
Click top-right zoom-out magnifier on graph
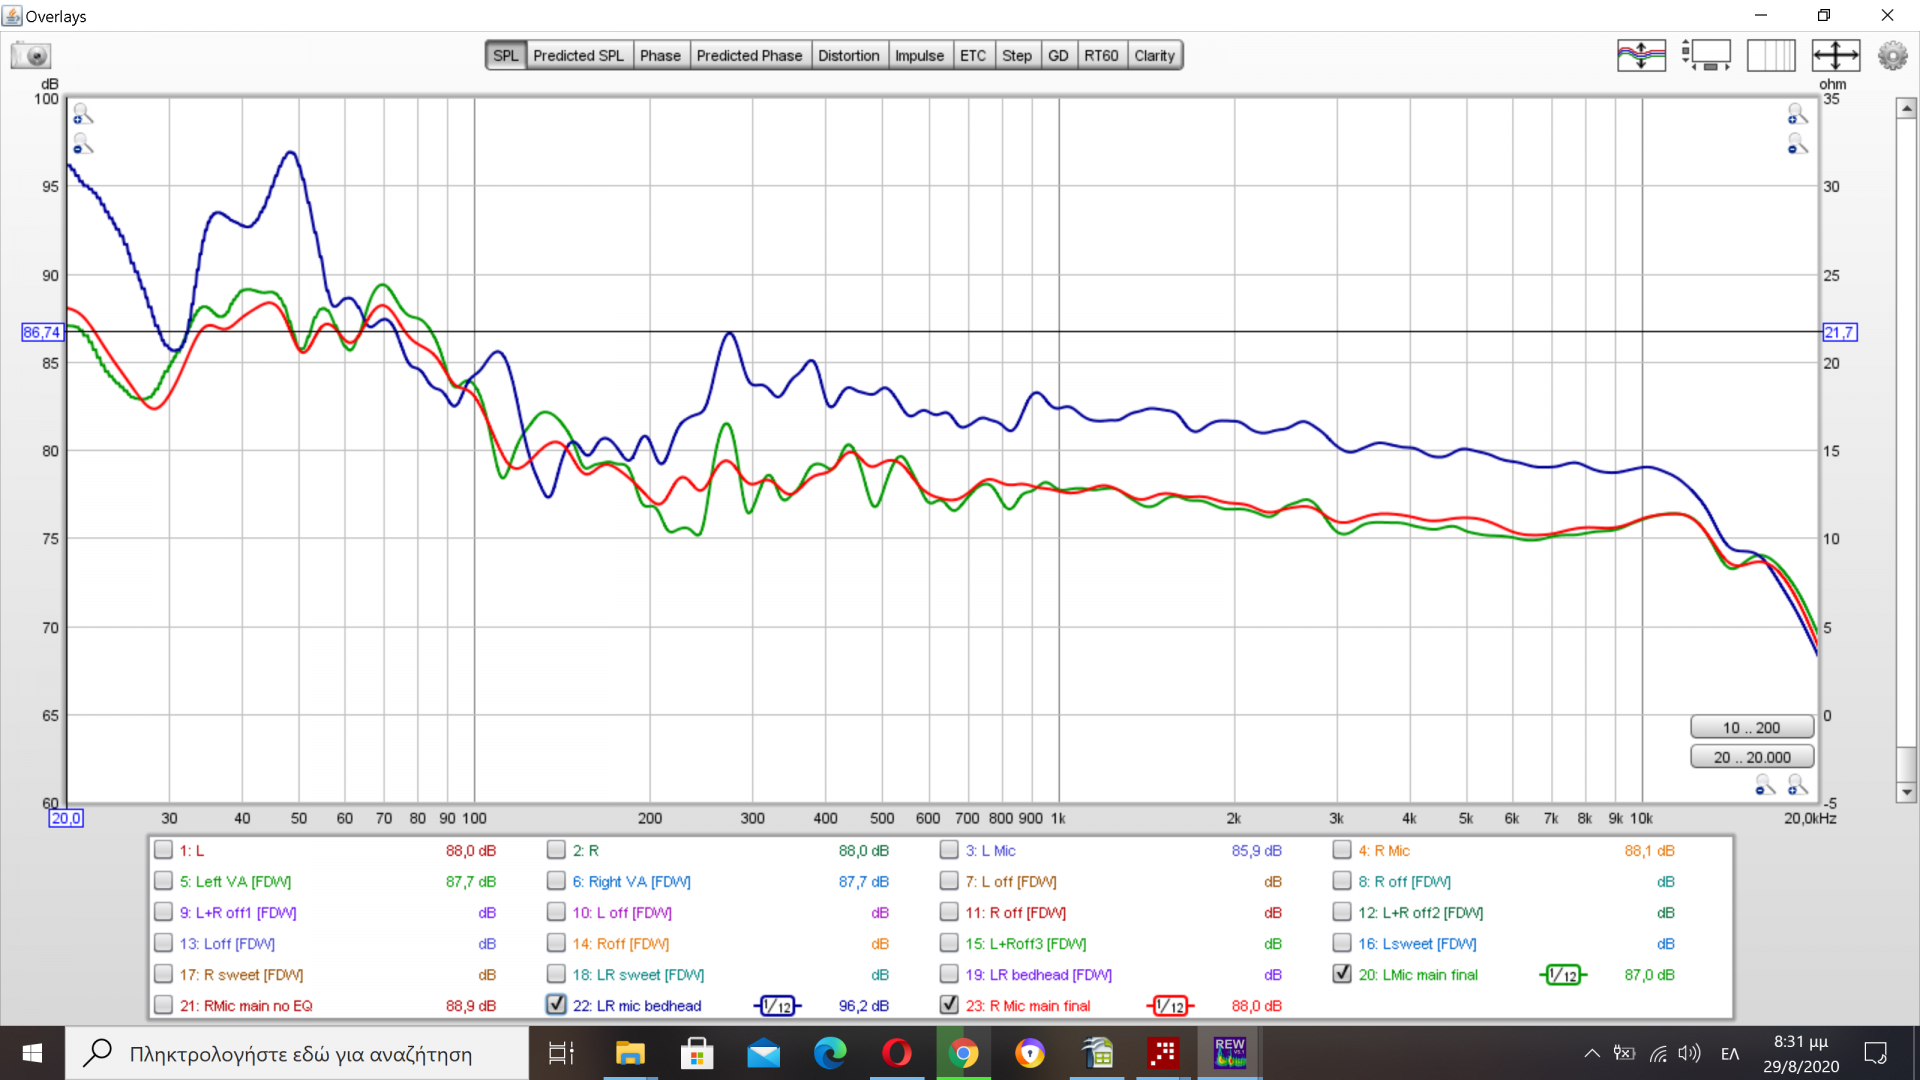click(x=1797, y=145)
